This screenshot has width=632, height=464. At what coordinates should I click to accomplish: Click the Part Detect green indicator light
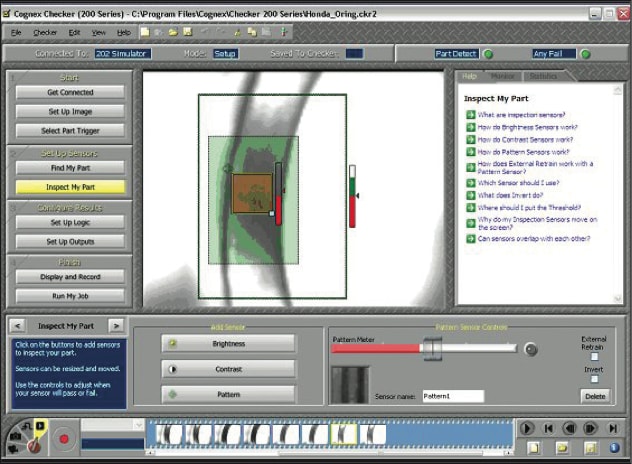tap(488, 54)
